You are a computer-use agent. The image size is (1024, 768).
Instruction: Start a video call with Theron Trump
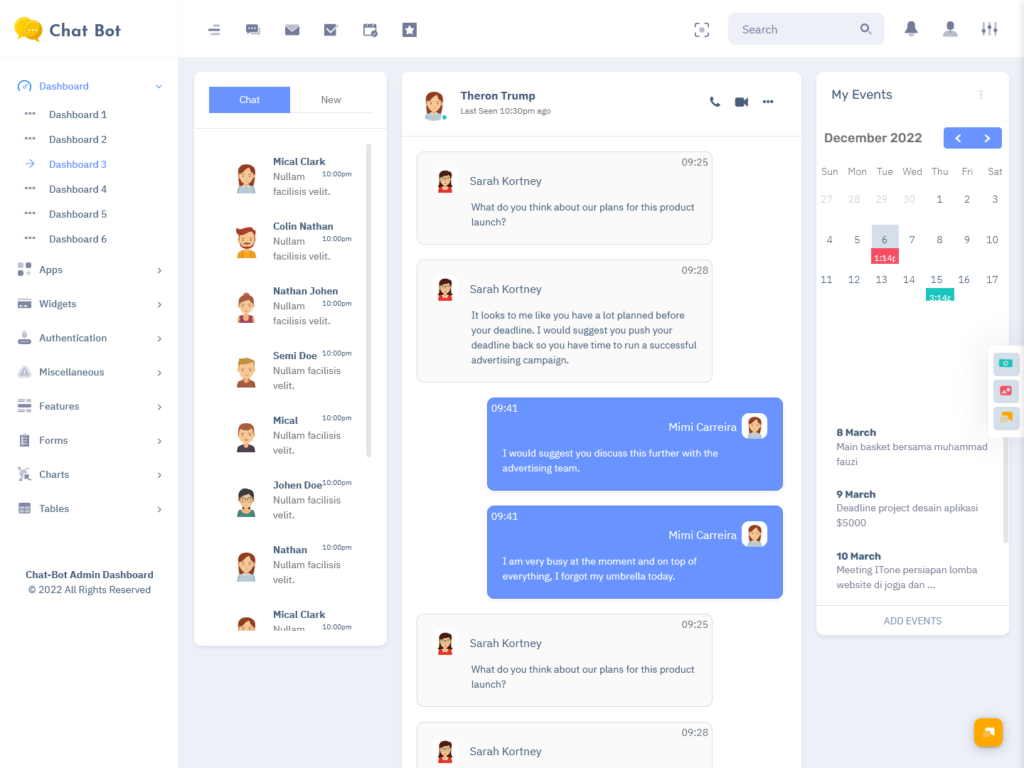click(741, 102)
